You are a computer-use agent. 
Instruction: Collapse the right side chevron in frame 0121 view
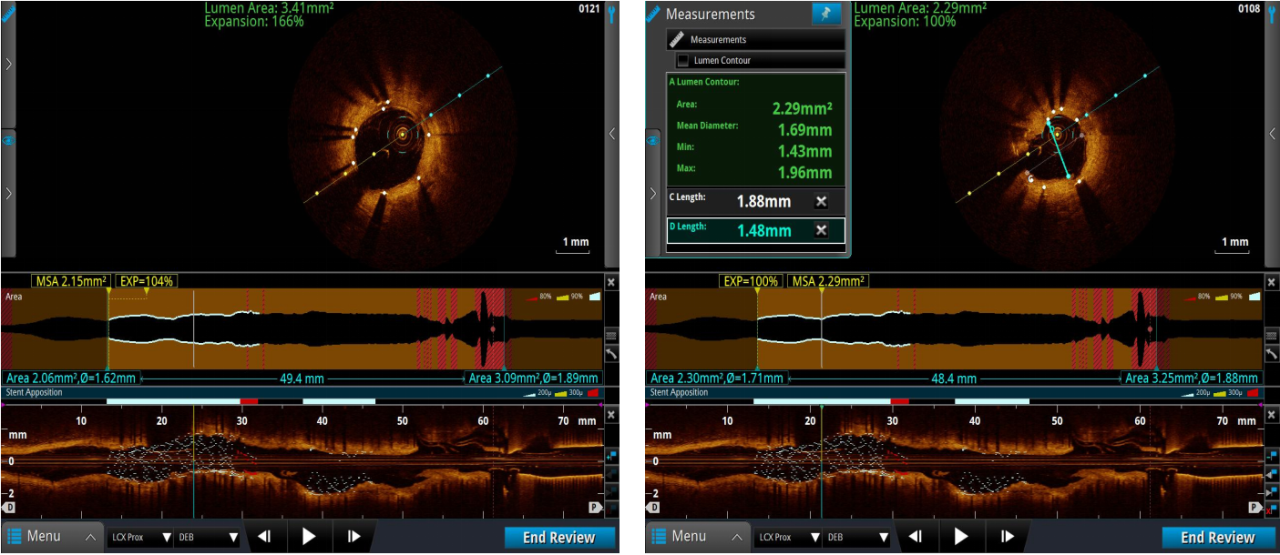[x=611, y=134]
